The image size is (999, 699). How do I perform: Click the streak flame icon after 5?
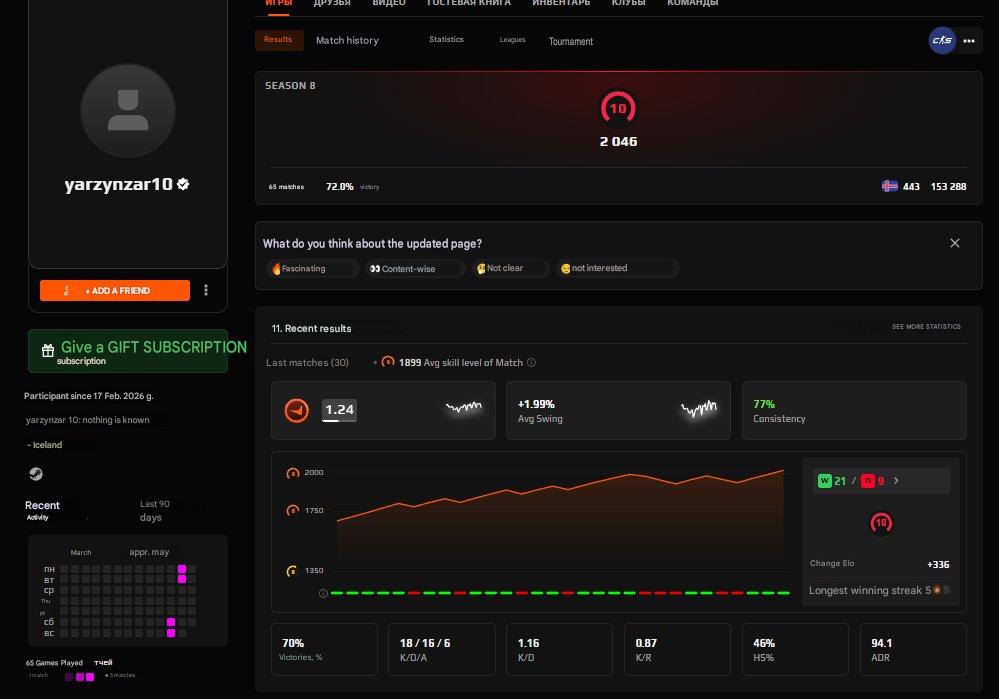pos(937,590)
